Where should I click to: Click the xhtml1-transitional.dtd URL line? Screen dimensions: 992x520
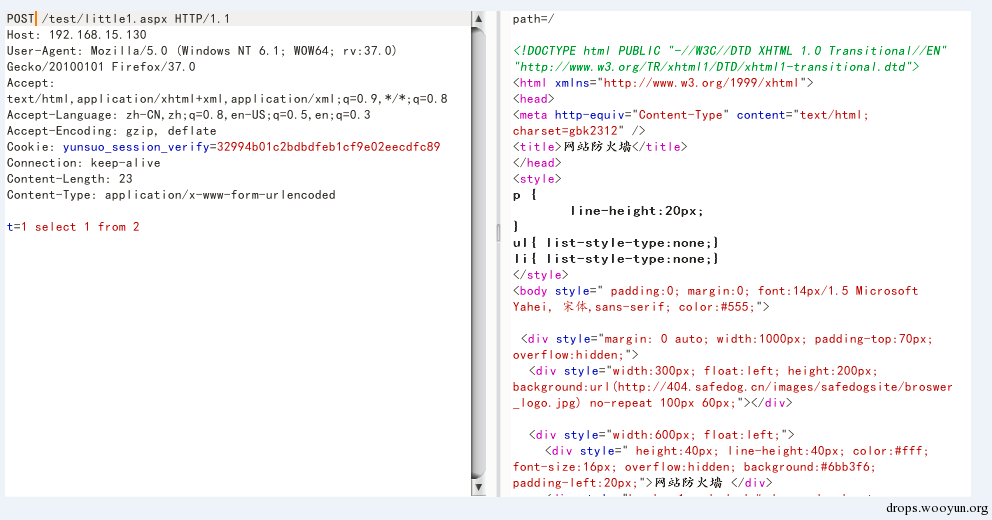[716, 67]
